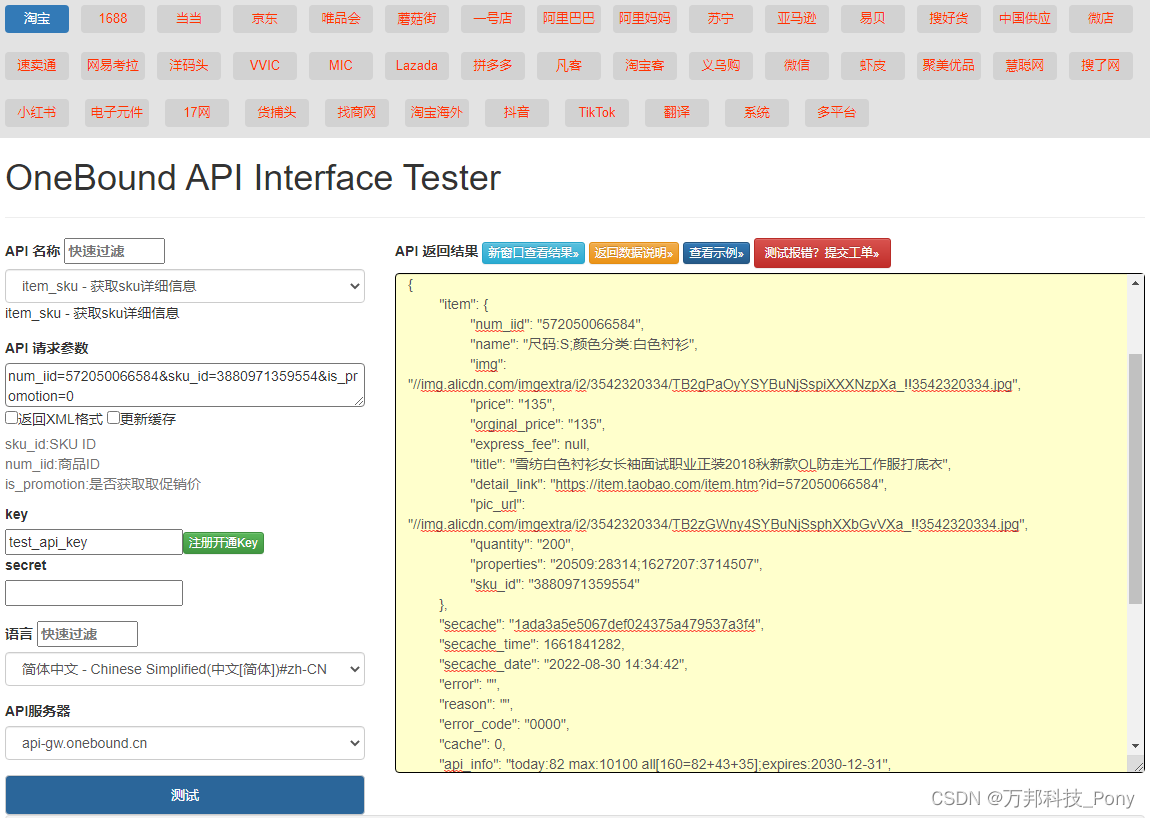The image size is (1150, 818).
Task: Open the 搜了网 tab
Action: click(1101, 65)
